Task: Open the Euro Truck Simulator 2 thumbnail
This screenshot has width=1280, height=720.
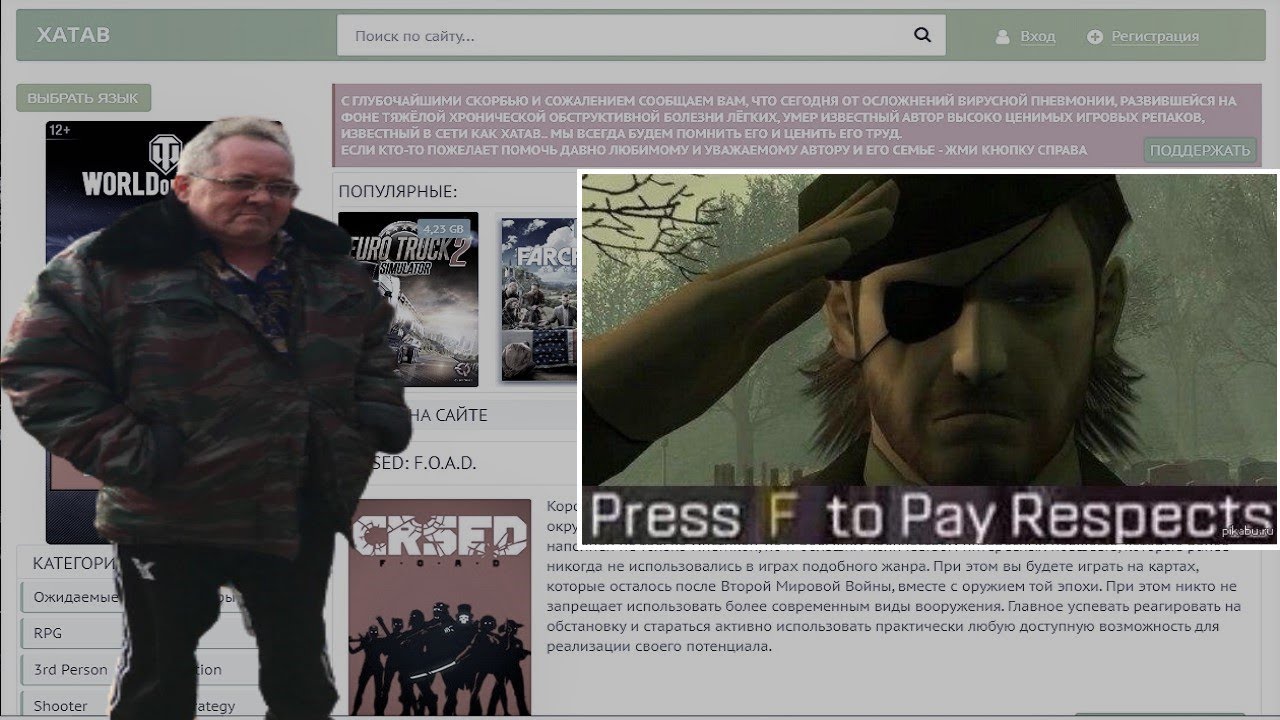Action: pos(408,299)
